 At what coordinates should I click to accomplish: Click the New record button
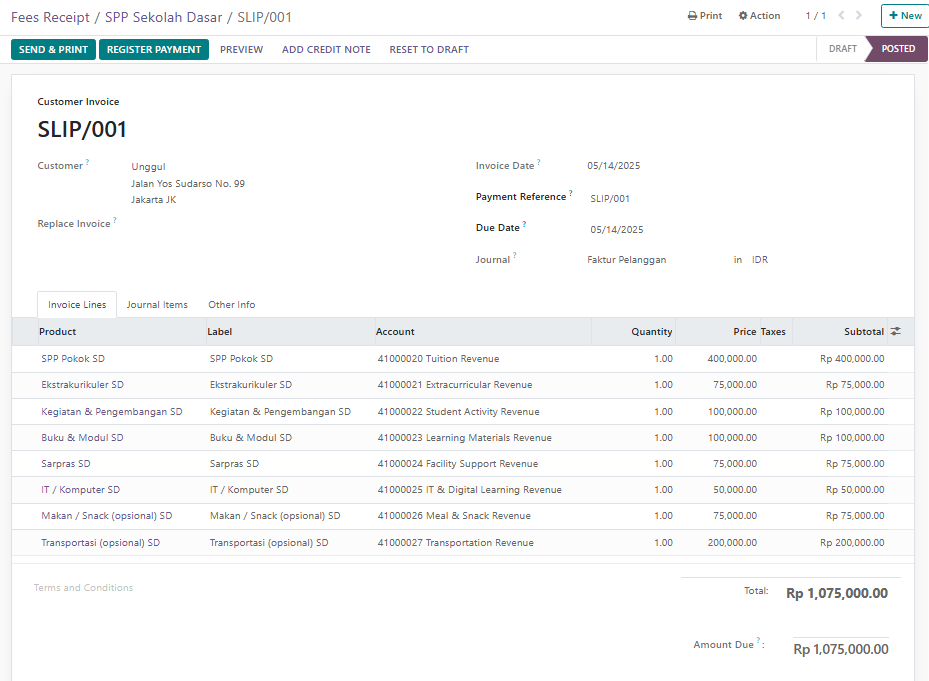904,16
